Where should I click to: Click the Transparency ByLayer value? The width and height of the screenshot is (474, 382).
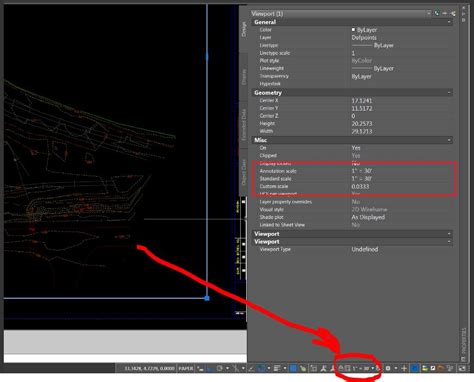click(361, 76)
